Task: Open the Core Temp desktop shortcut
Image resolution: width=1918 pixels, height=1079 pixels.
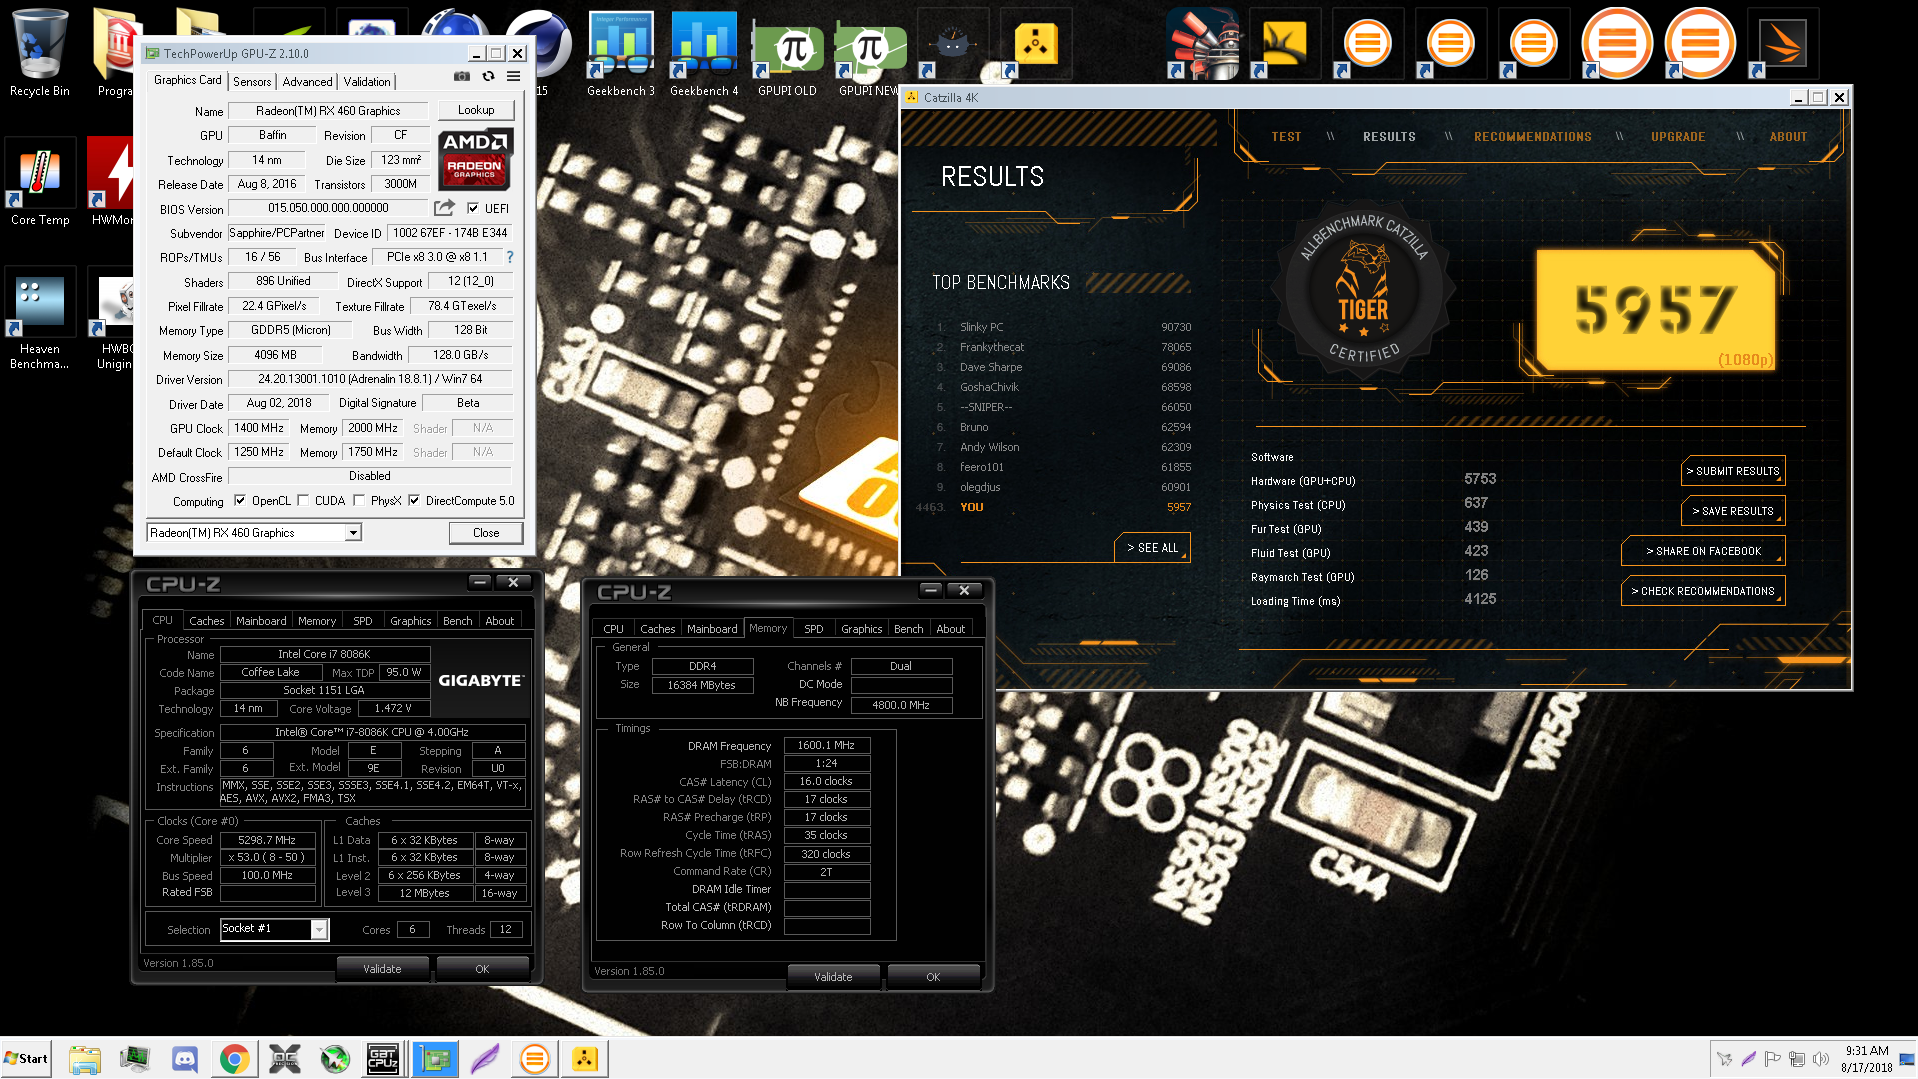Action: pyautogui.click(x=40, y=183)
